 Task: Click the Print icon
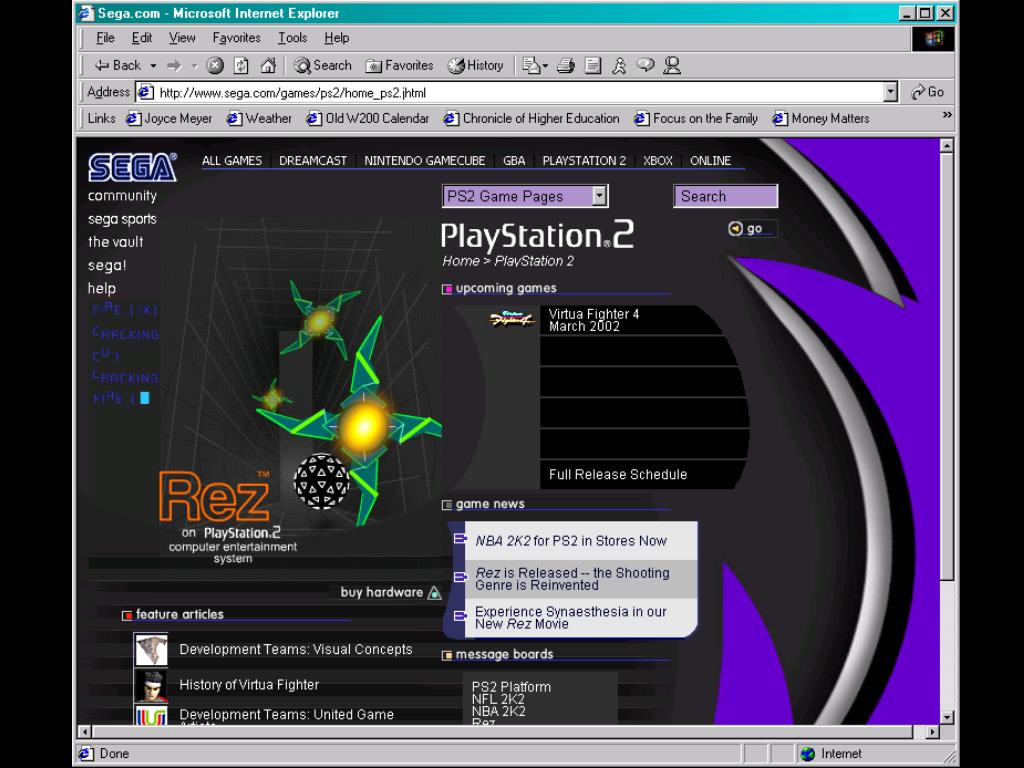[x=566, y=65]
